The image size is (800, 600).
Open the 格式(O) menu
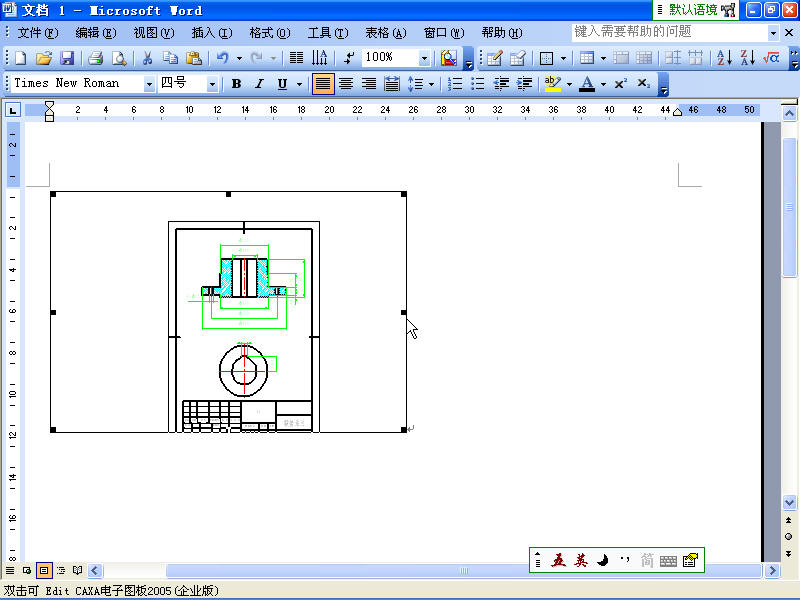point(270,33)
